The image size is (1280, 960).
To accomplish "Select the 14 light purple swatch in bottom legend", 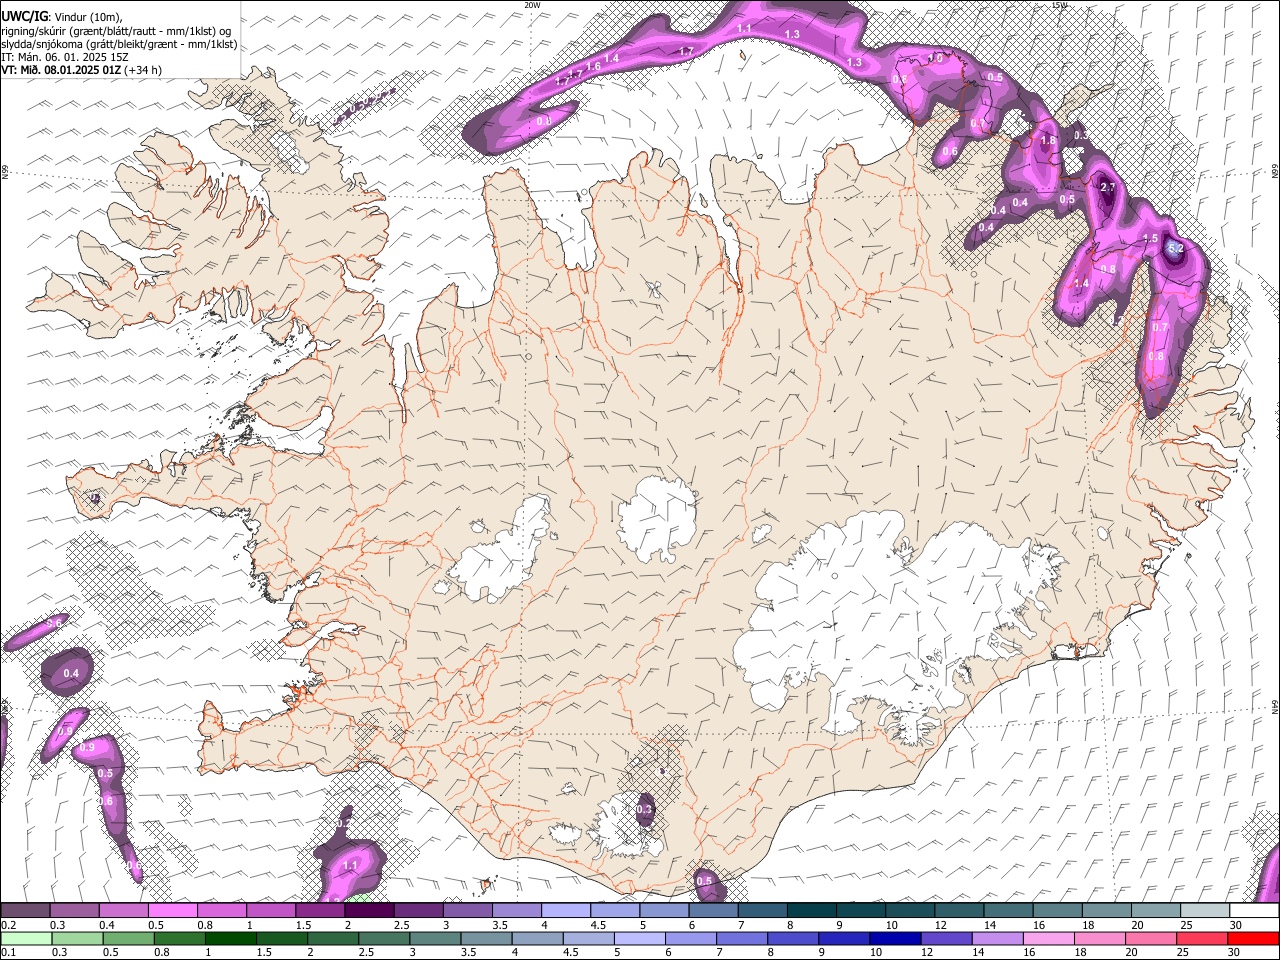I will 998,938.
